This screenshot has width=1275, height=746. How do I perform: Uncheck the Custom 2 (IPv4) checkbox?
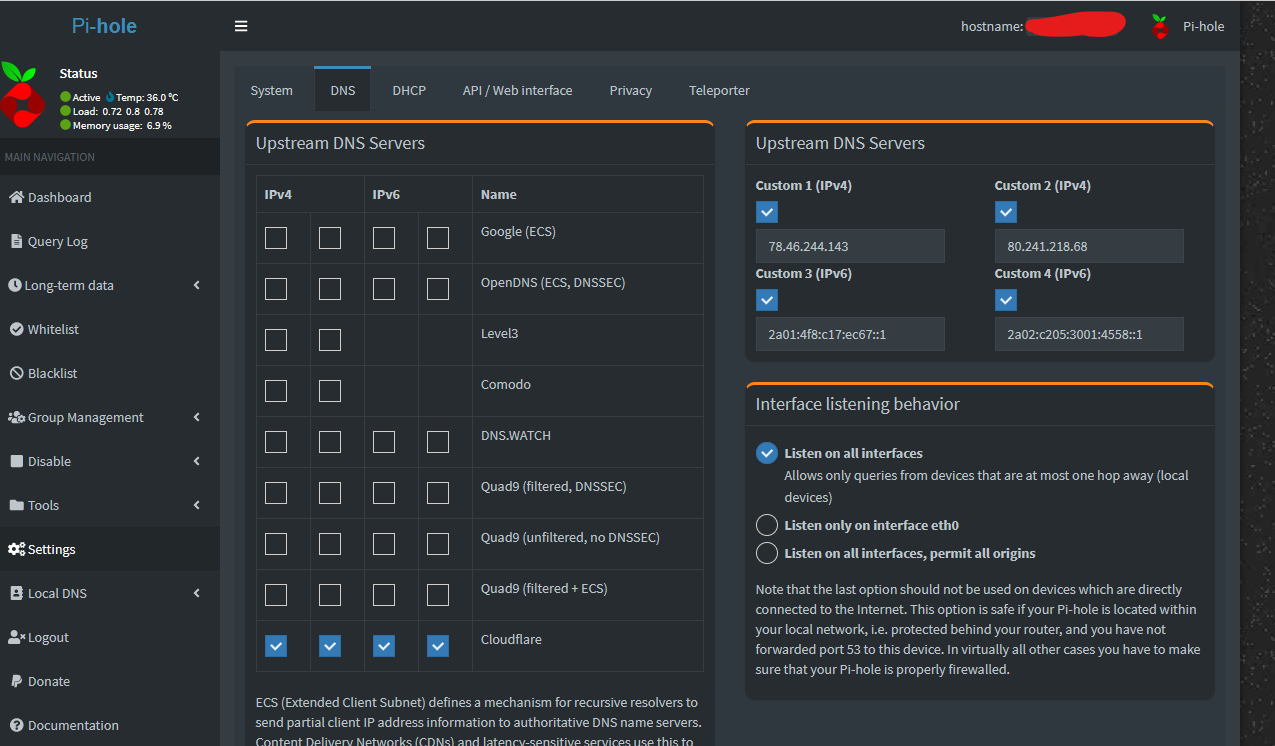tap(1006, 212)
